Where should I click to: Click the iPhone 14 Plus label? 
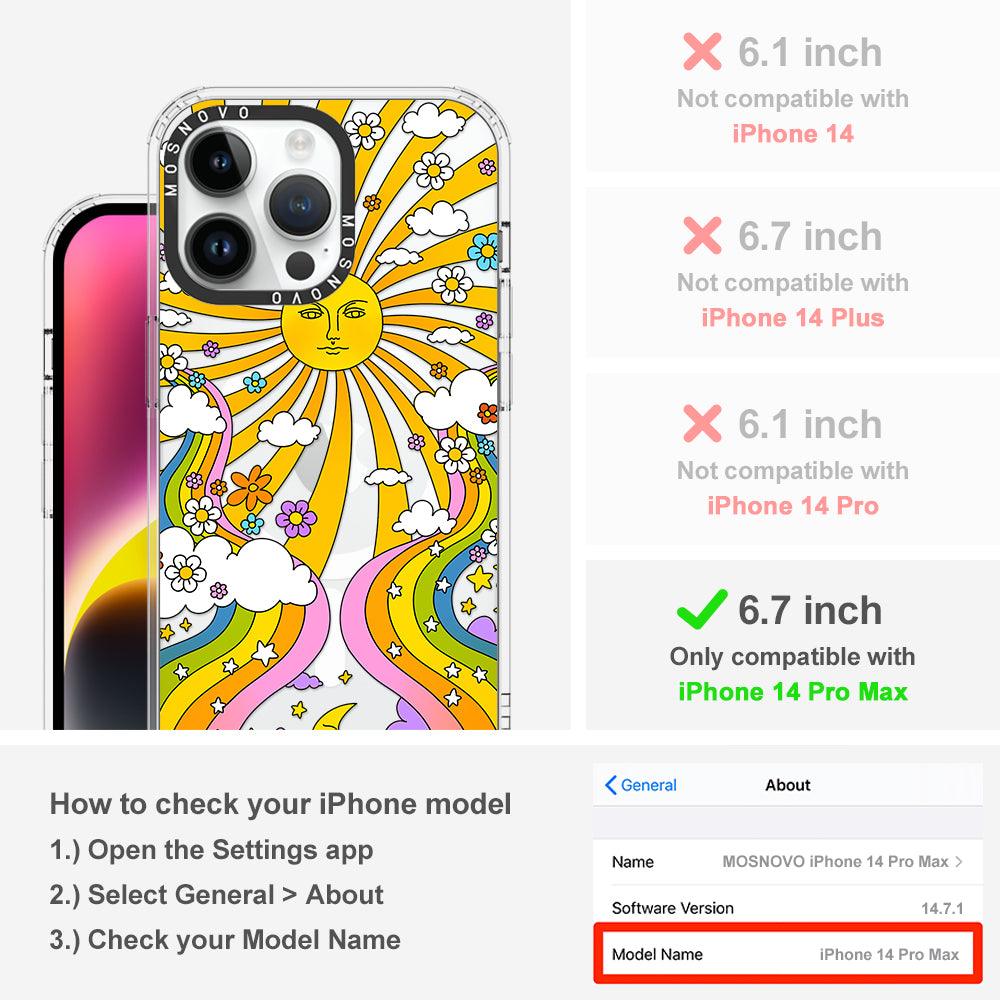click(793, 318)
